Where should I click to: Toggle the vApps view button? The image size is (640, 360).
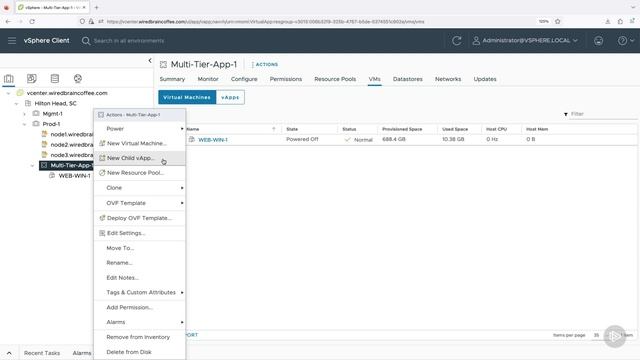tap(230, 98)
